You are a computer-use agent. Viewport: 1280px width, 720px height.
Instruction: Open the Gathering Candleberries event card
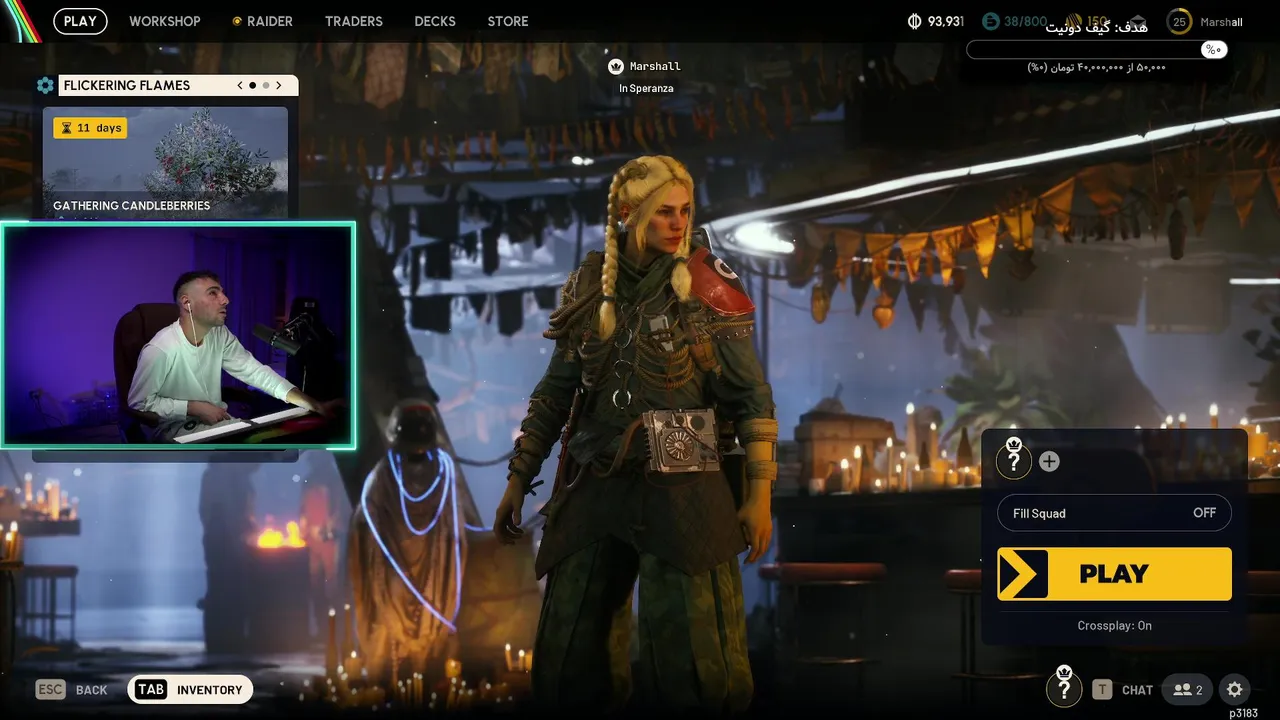point(165,163)
